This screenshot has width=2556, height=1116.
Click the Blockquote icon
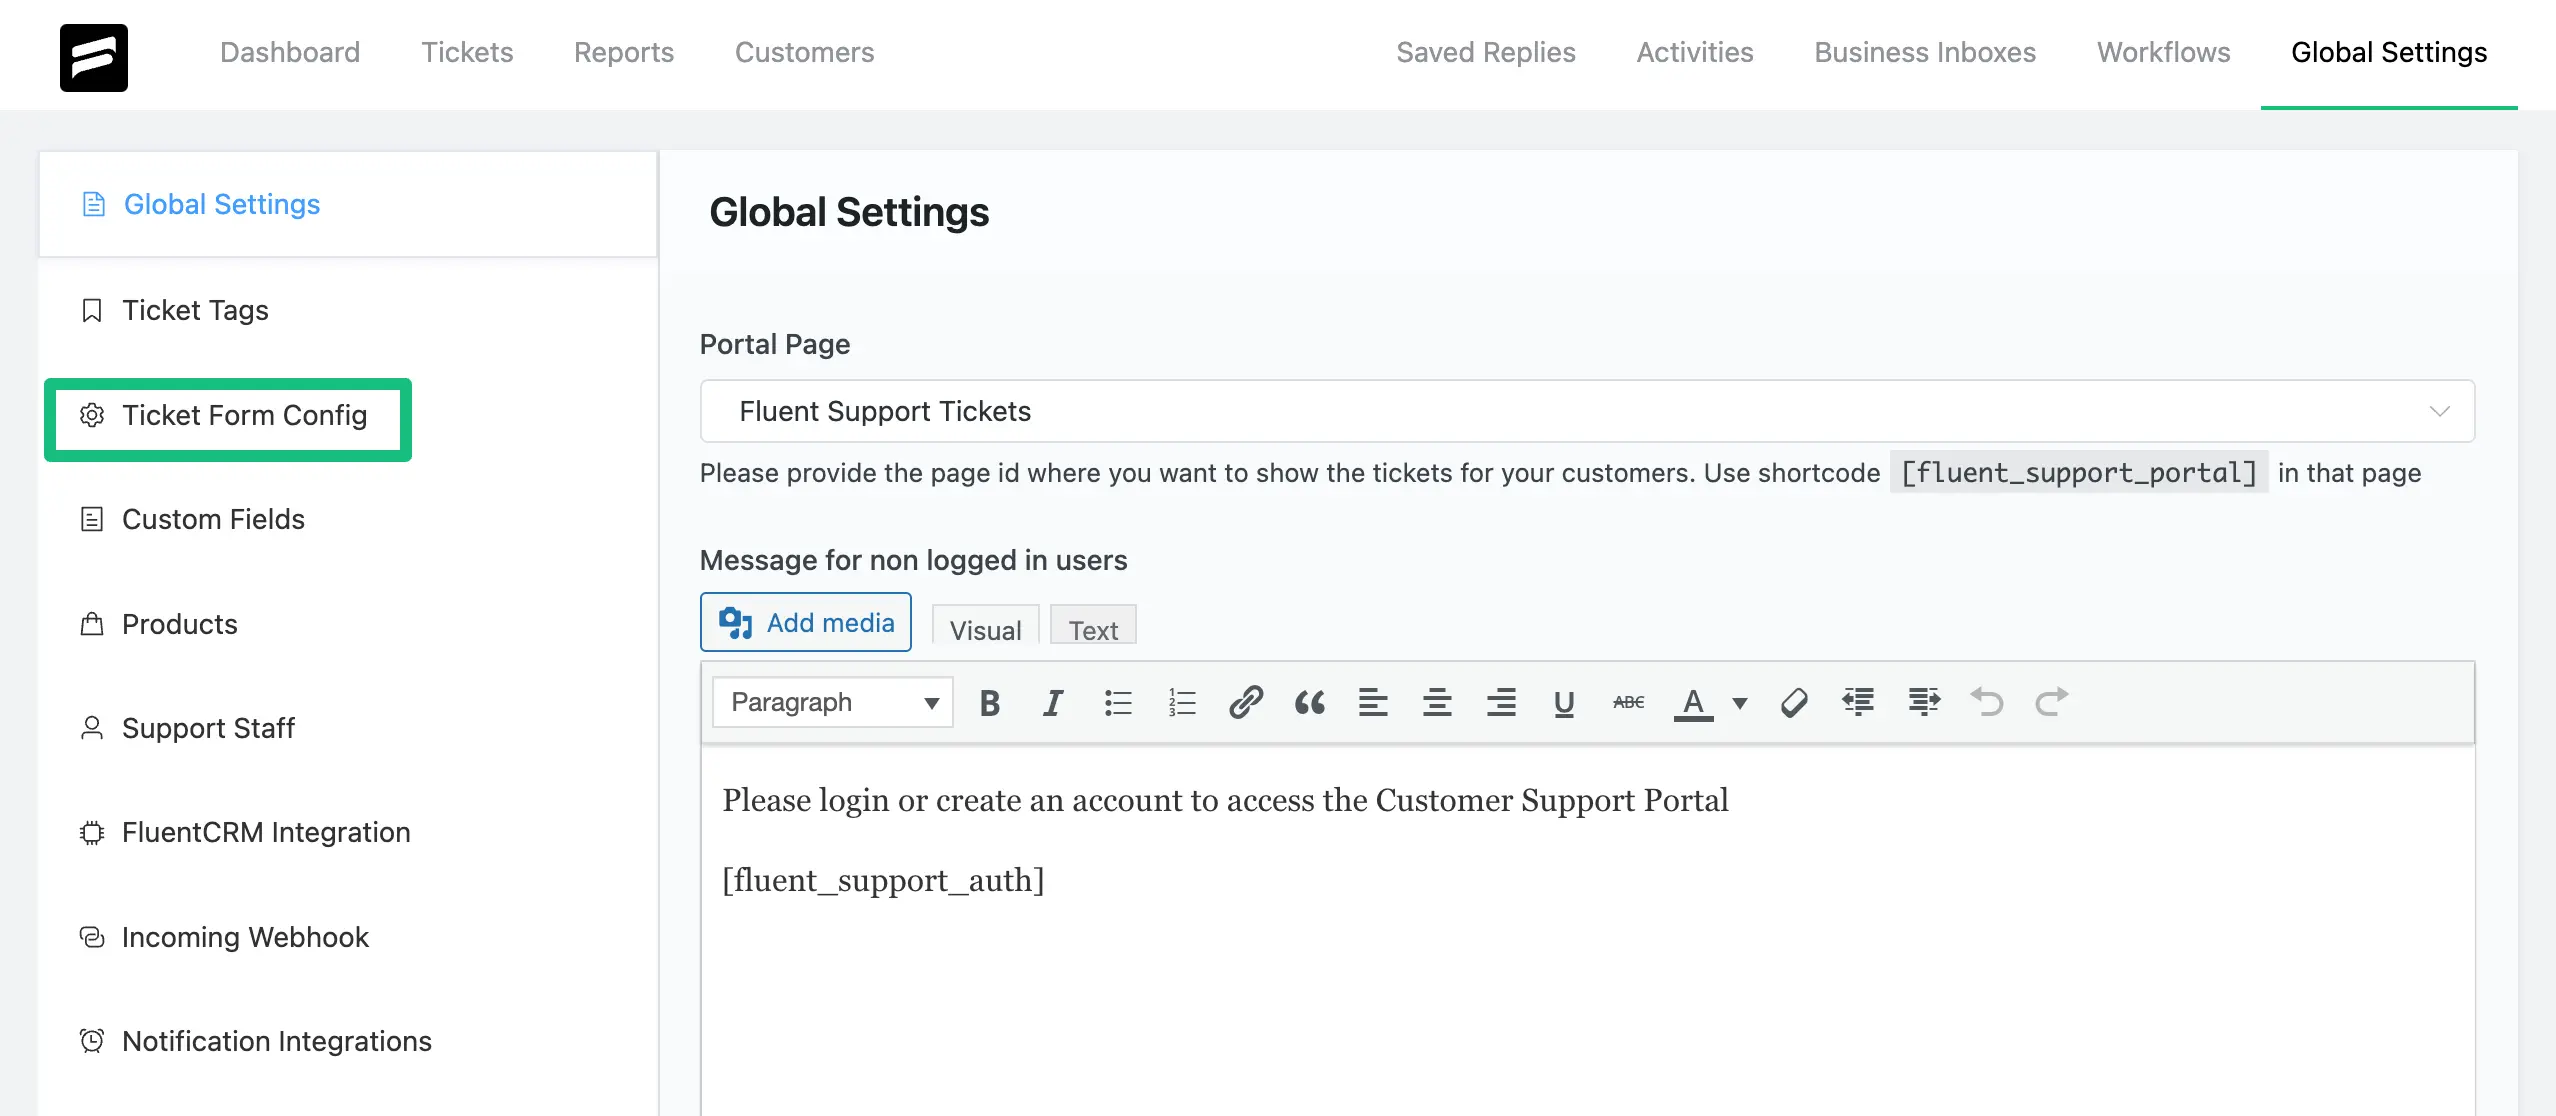point(1307,702)
